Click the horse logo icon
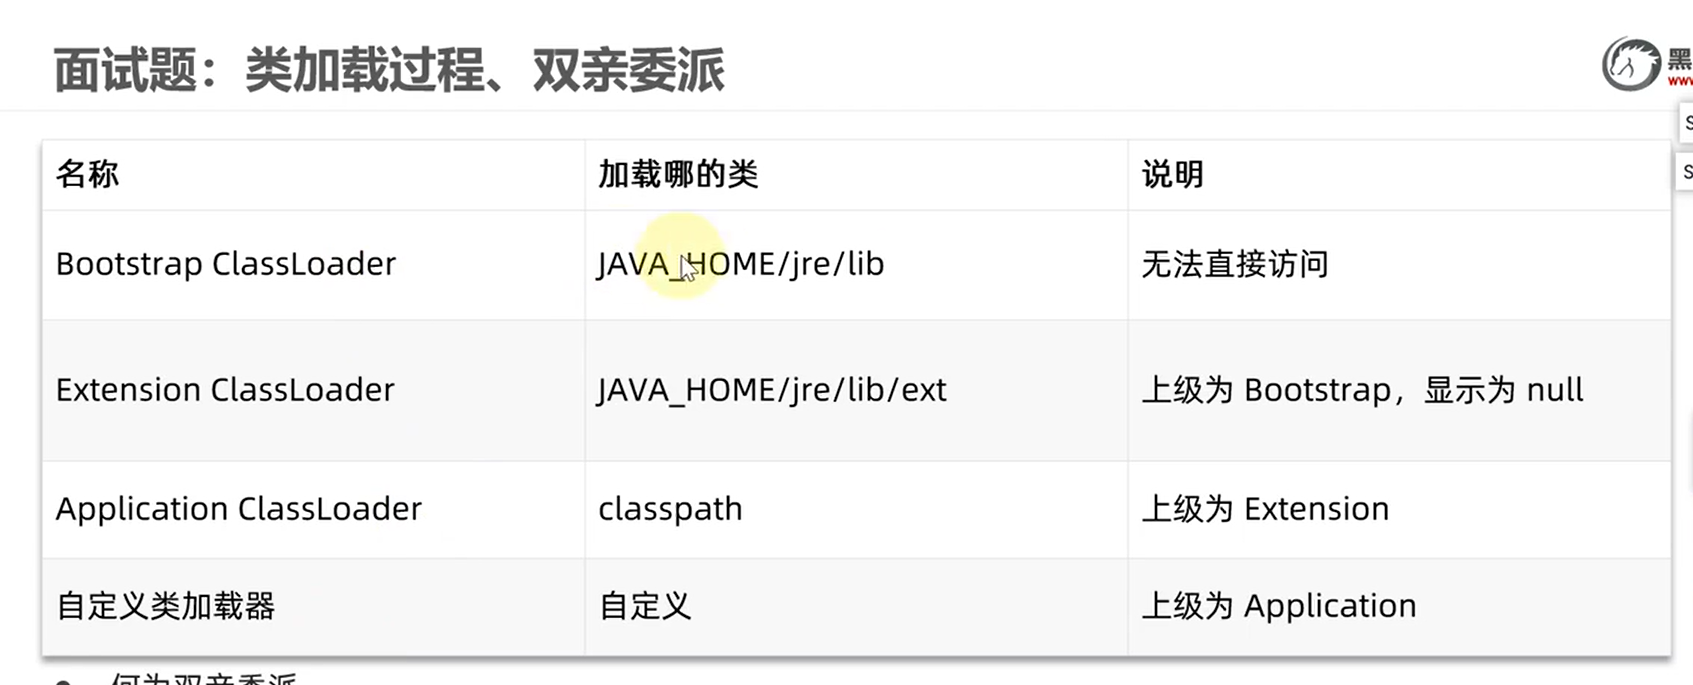Viewport: 1693px width, 685px height. click(1631, 64)
